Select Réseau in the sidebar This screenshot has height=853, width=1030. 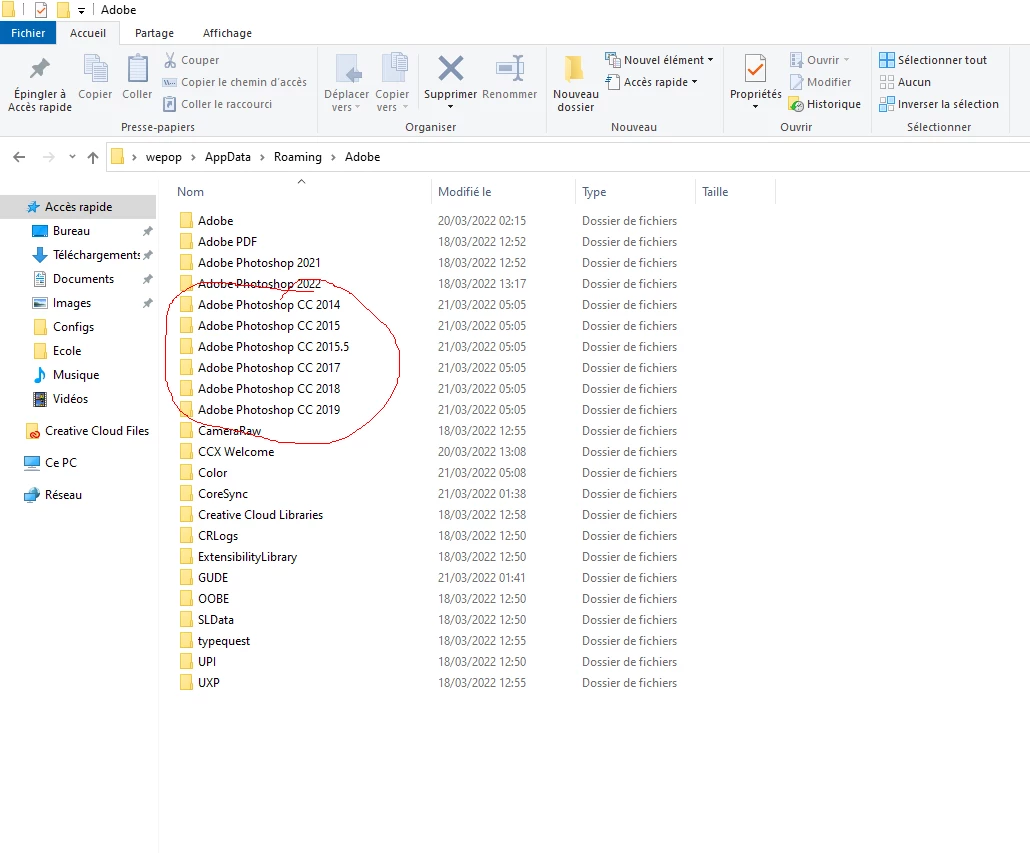(x=63, y=494)
